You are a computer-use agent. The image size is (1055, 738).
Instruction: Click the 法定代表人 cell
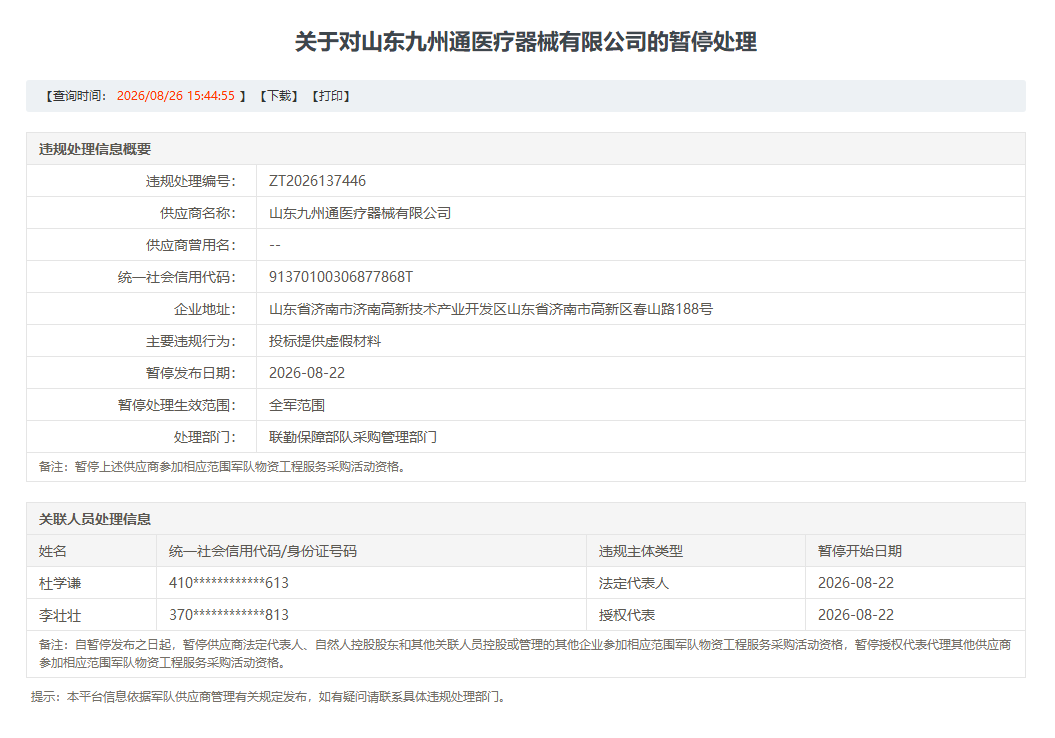634,583
